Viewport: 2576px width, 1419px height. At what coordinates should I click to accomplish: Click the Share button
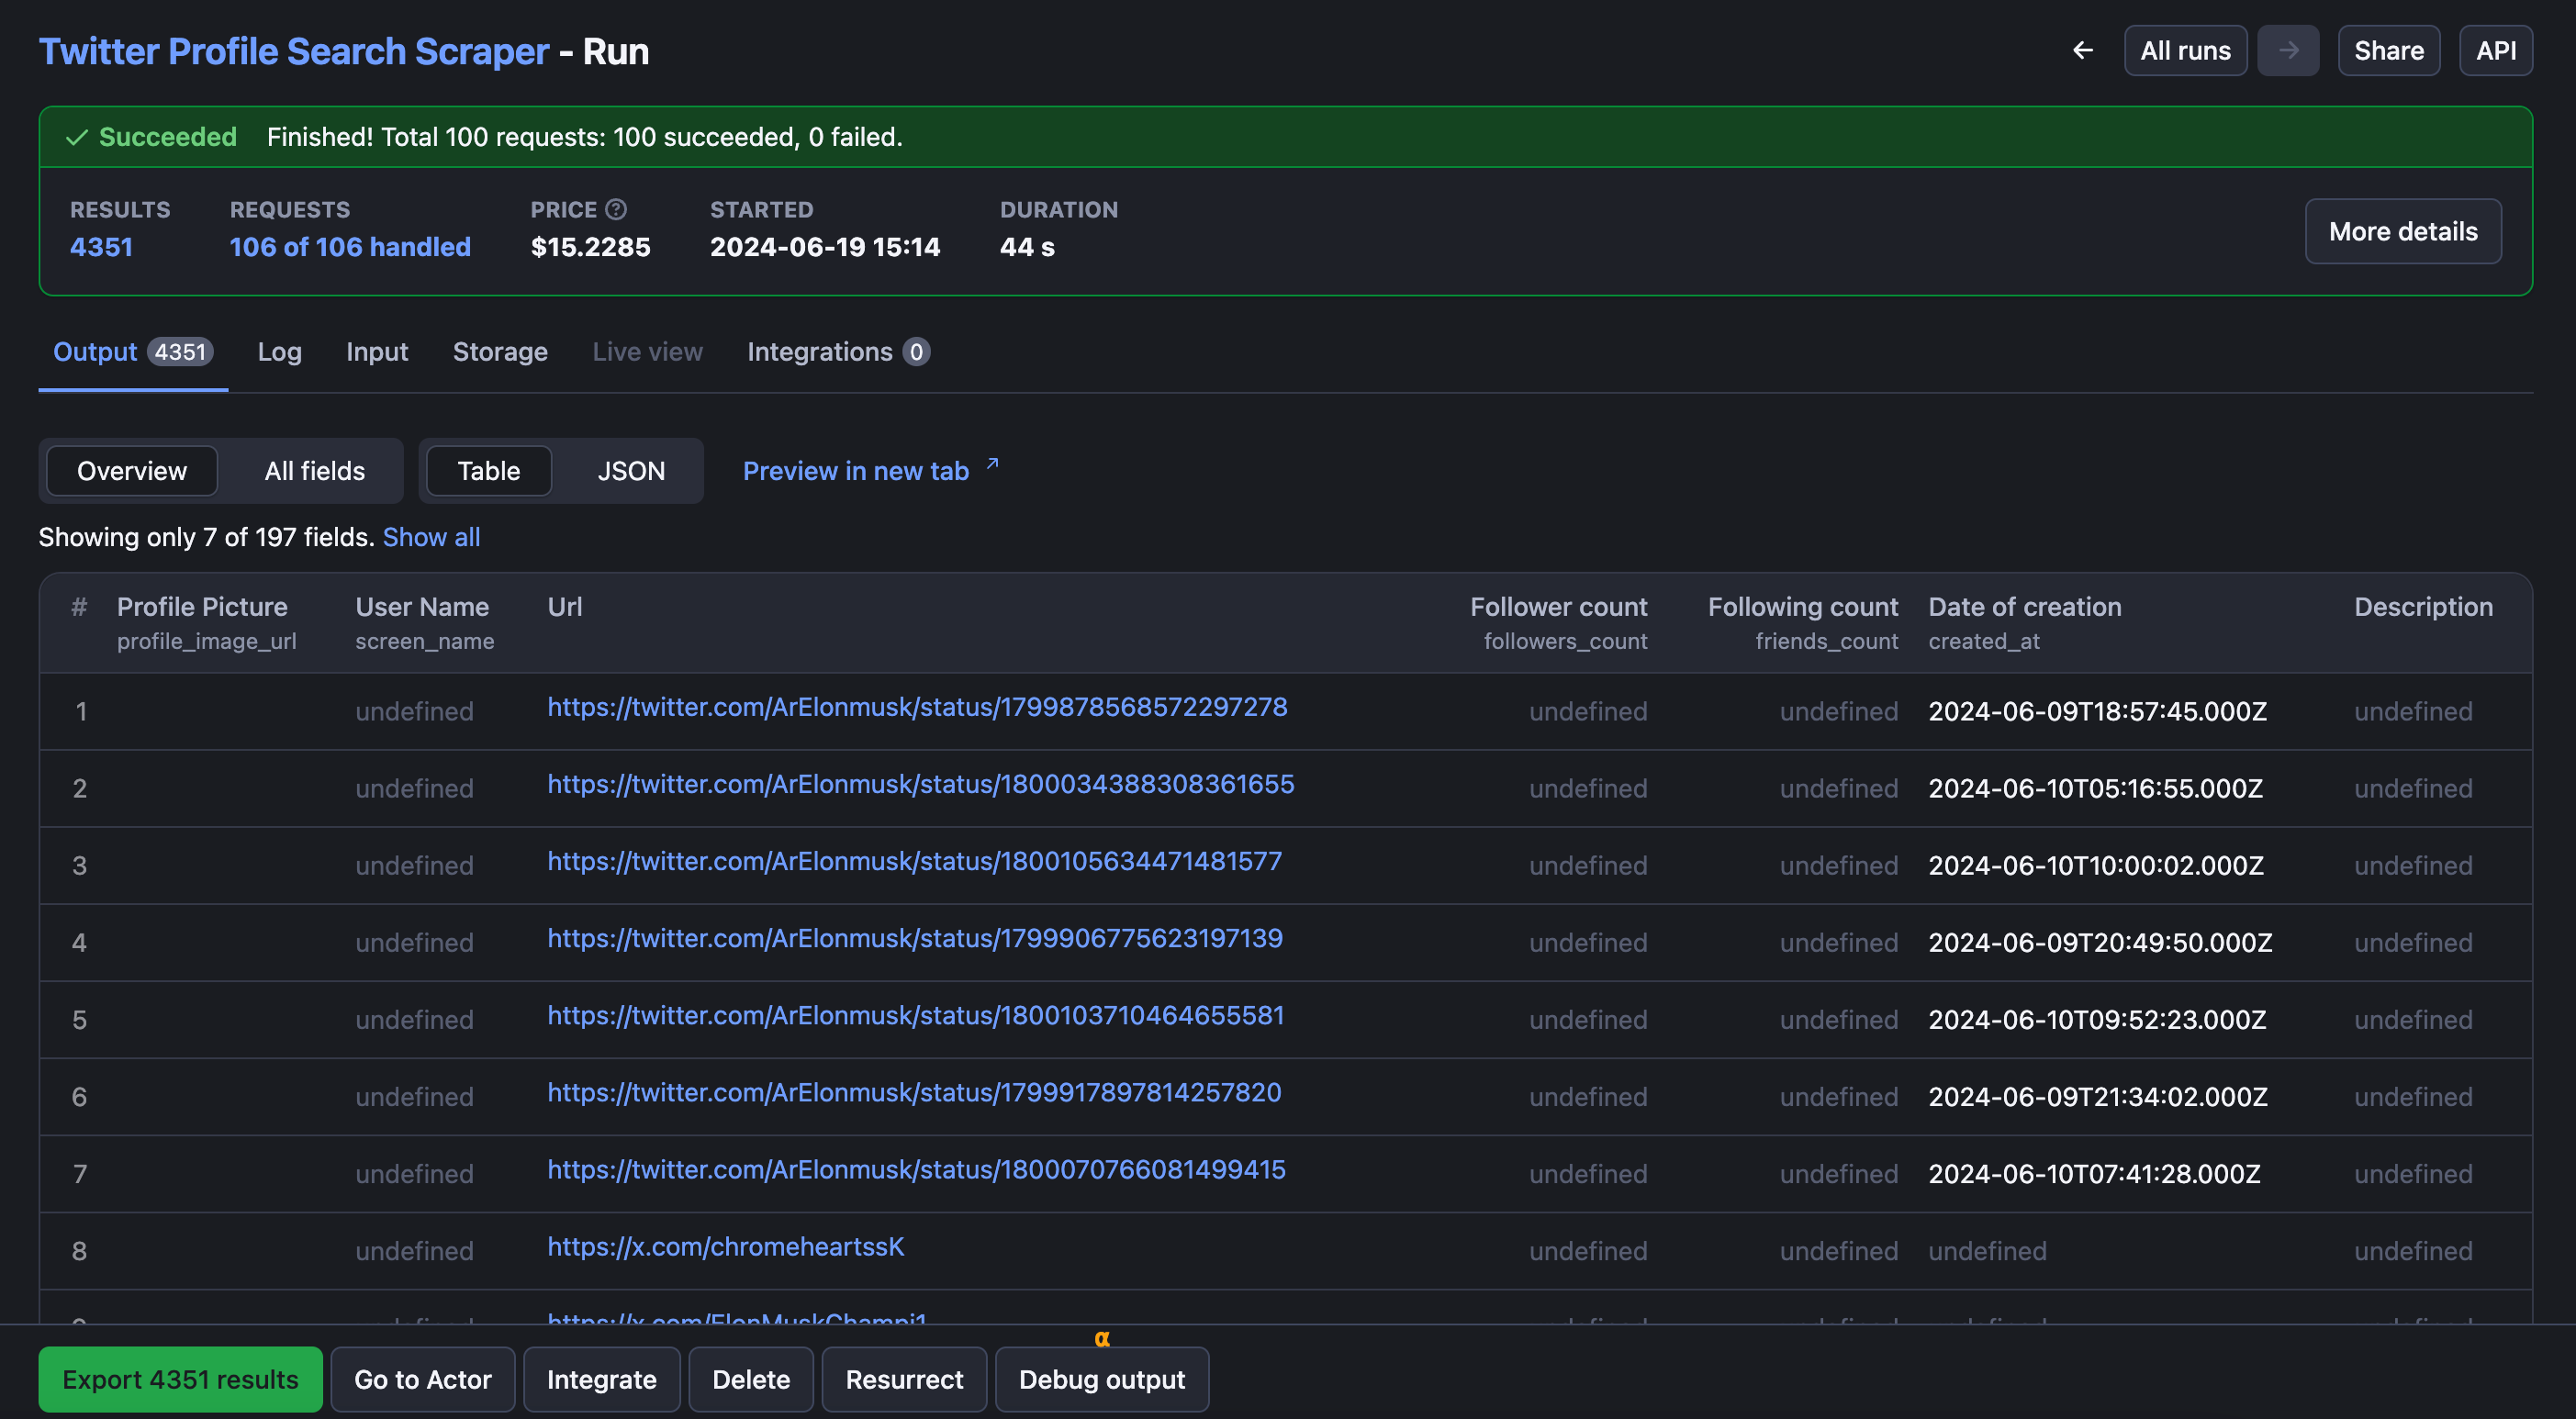[x=2388, y=50]
